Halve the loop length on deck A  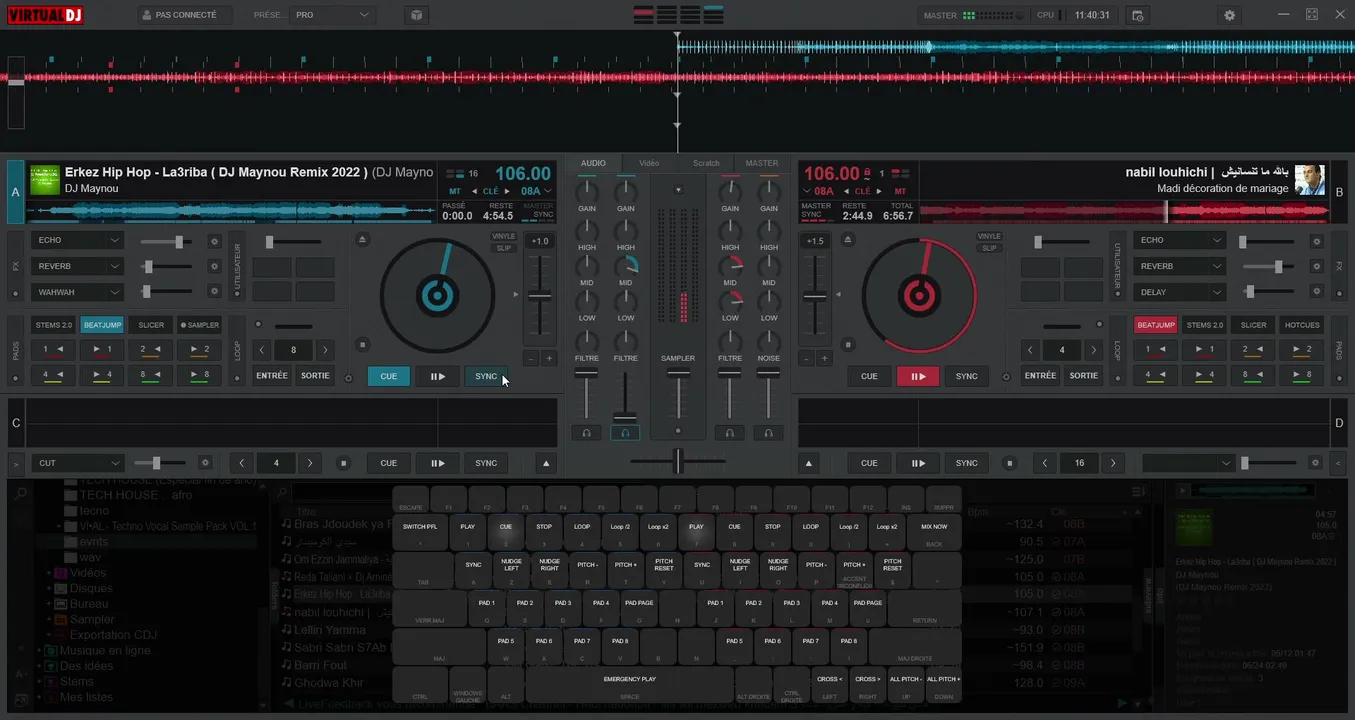[x=262, y=350]
